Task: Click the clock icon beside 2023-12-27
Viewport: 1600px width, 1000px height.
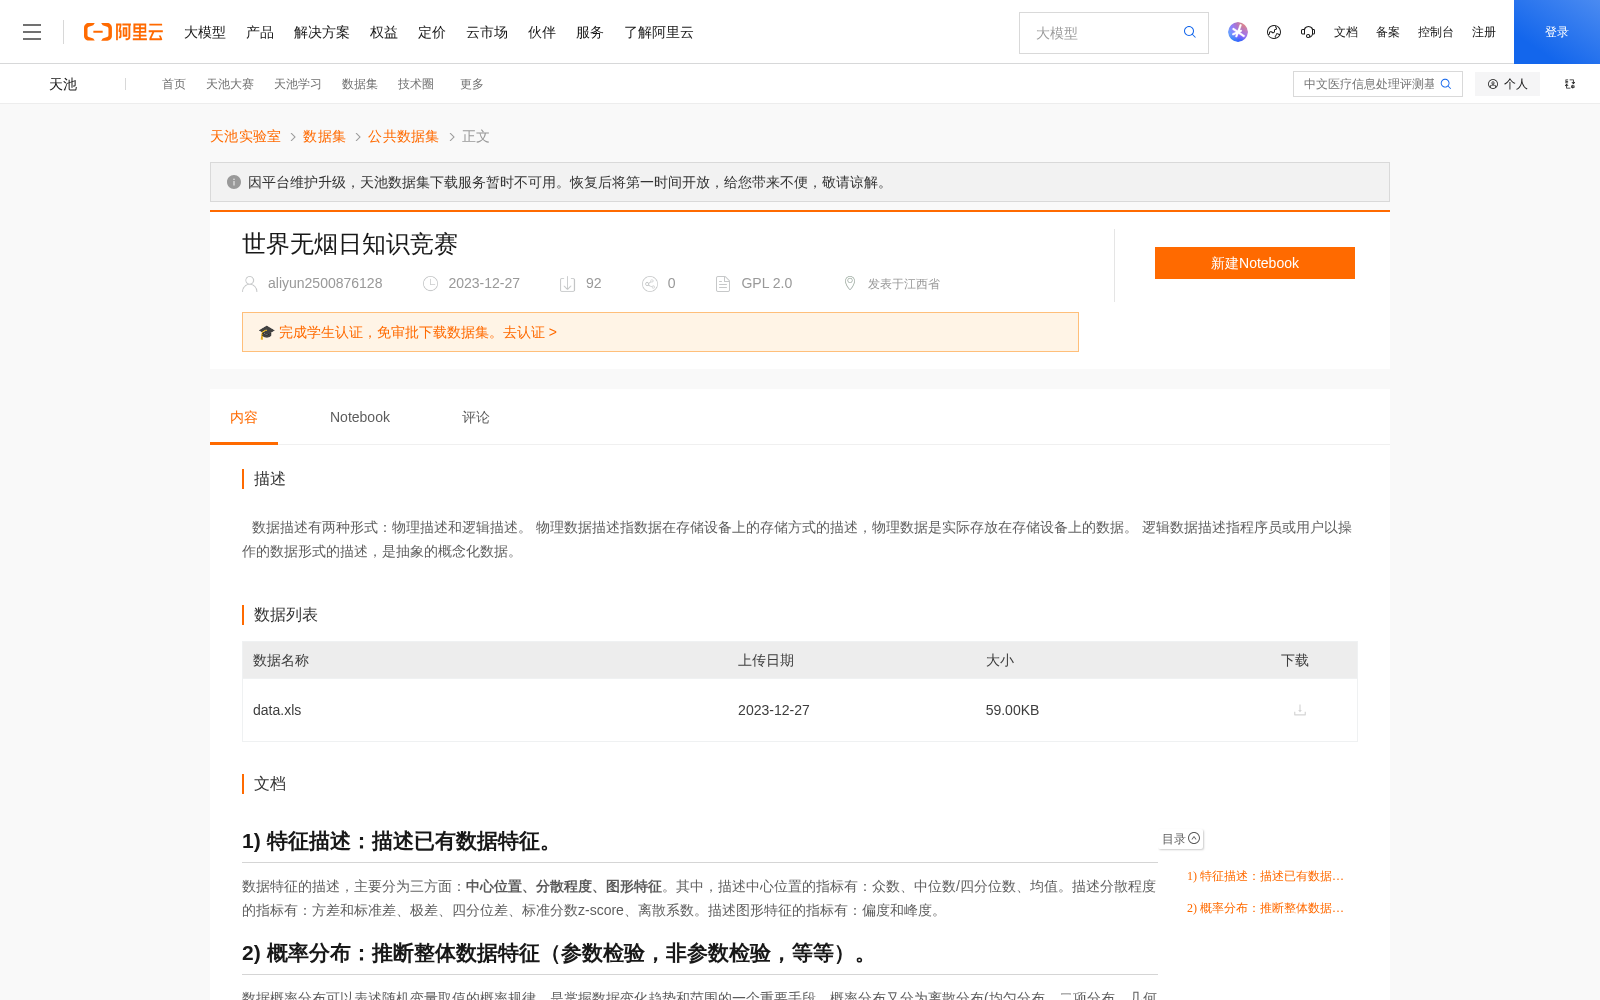Action: click(430, 284)
